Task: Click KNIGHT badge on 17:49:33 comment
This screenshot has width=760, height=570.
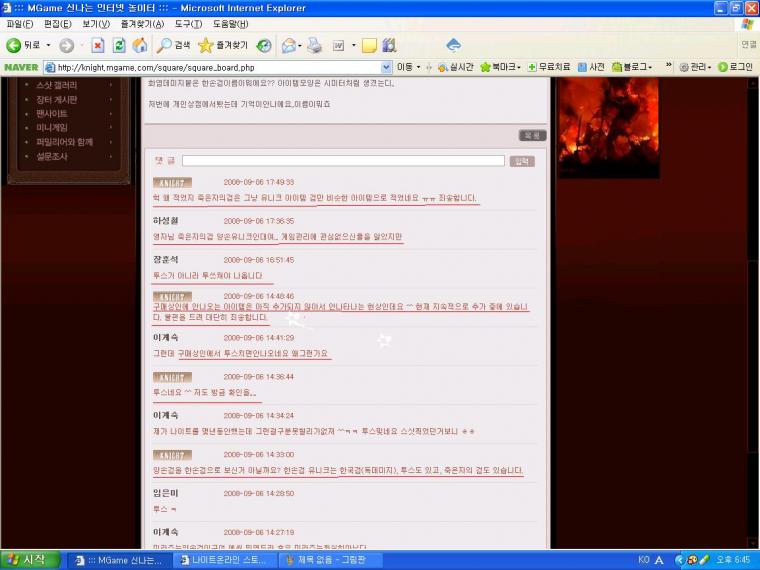Action: pyautogui.click(x=172, y=182)
